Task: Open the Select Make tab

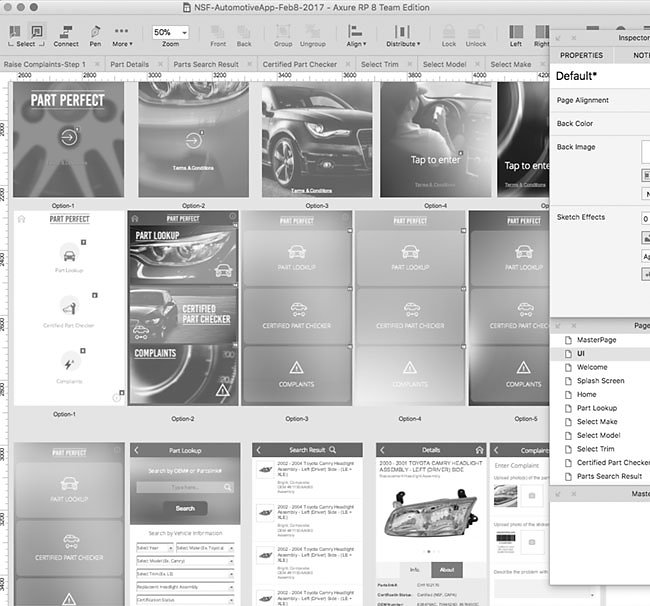Action: tap(511, 64)
